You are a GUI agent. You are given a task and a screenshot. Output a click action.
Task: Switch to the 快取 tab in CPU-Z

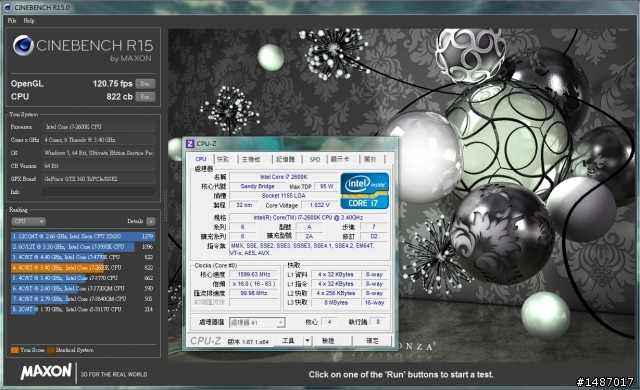[x=223, y=159]
